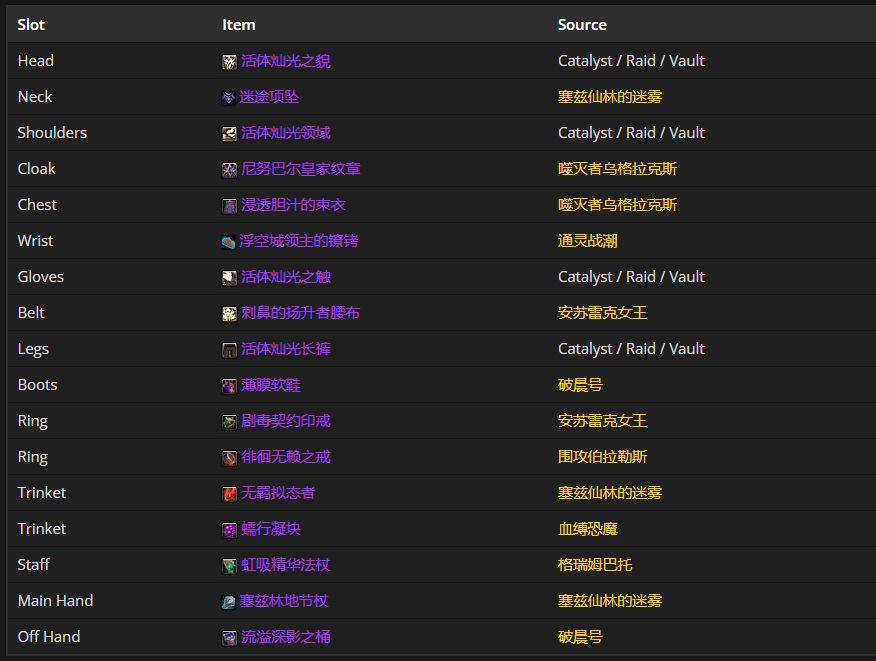Click the Slot column header
Screen dimensions: 876x661
click(31, 24)
